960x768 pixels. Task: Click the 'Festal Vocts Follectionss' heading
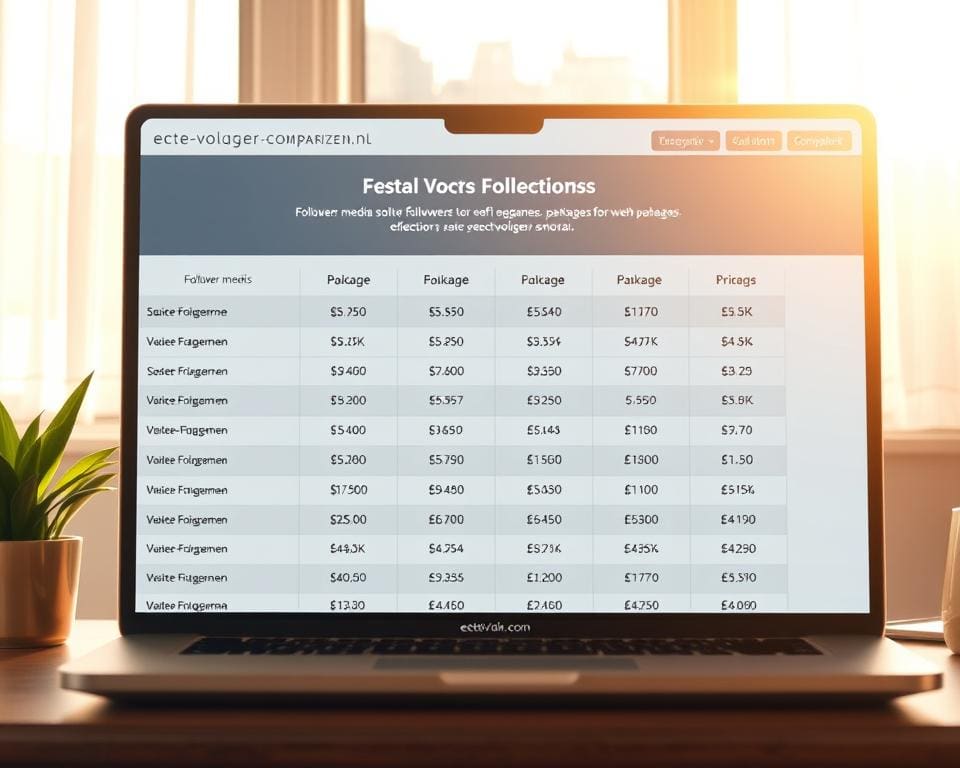479,186
